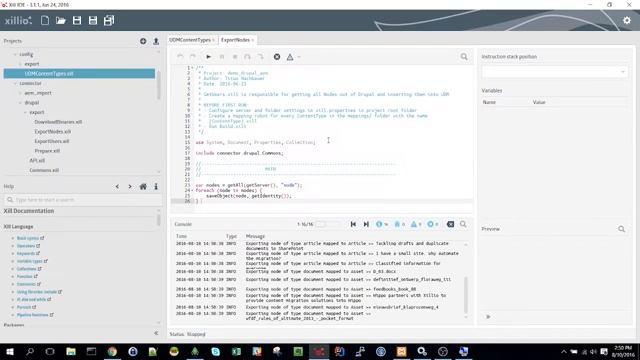
Task: Switch to the ExportNodes tab
Action: (x=235, y=40)
